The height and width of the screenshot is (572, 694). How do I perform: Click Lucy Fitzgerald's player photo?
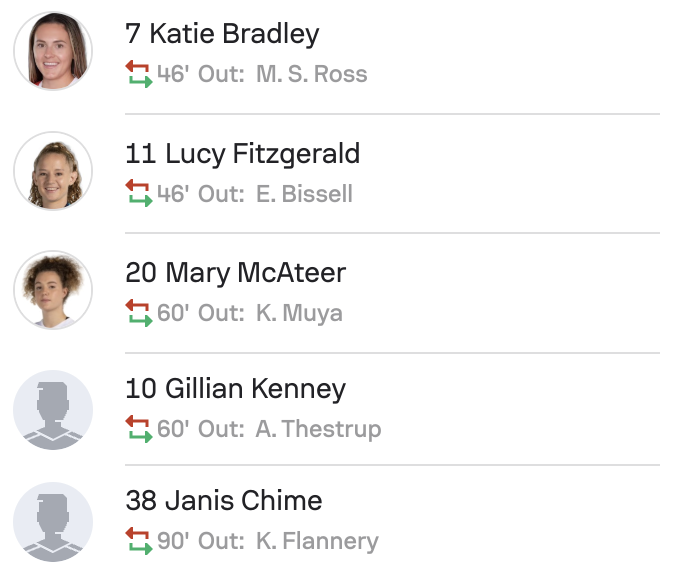click(53, 171)
